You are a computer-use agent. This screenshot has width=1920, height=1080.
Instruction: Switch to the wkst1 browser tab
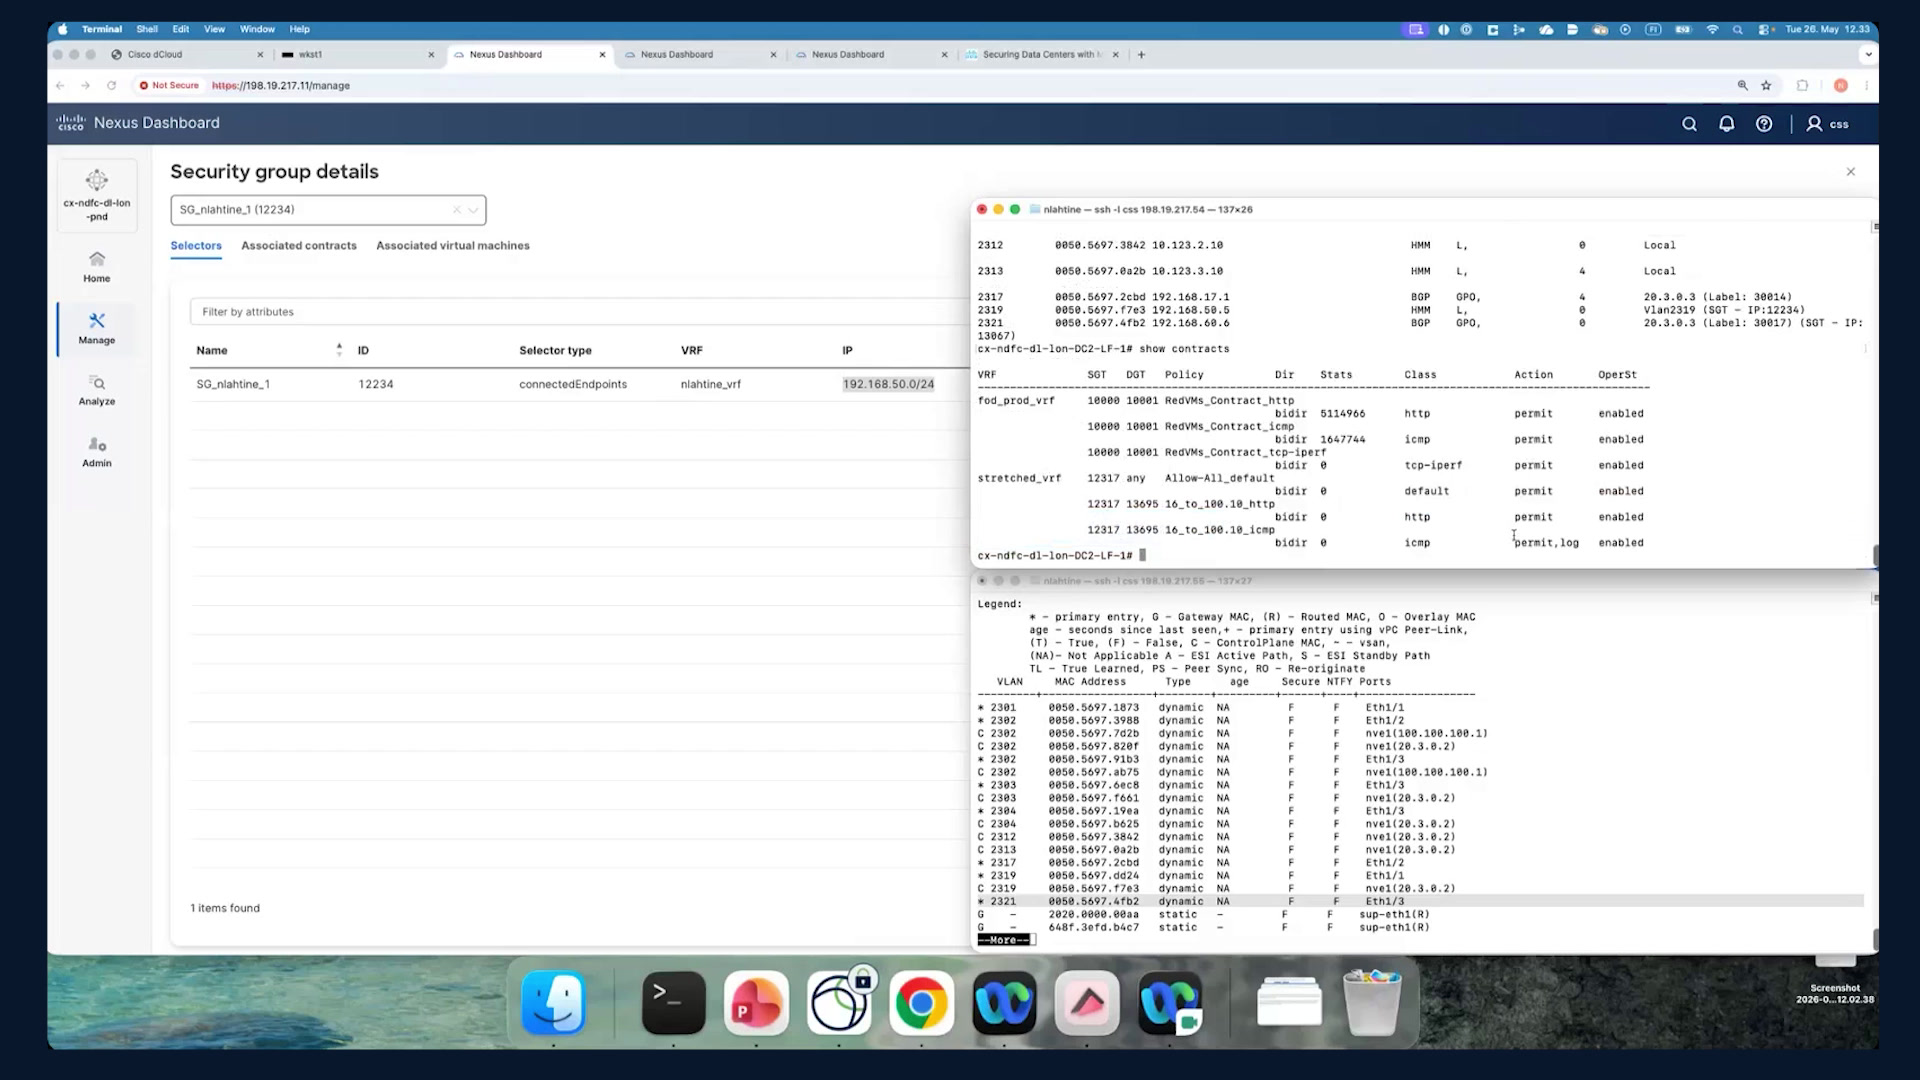tap(357, 55)
